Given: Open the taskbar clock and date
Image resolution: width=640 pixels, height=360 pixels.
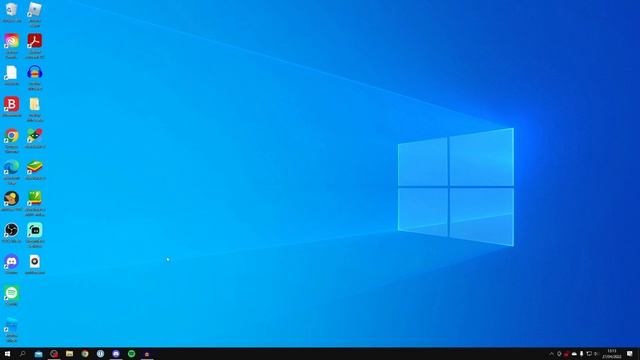Looking at the screenshot, I should tap(612, 354).
